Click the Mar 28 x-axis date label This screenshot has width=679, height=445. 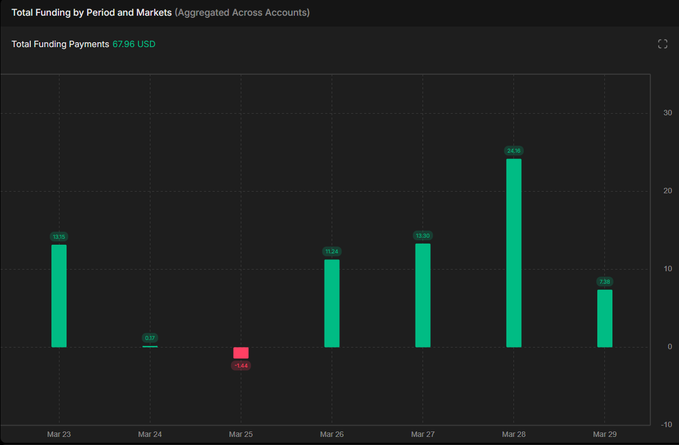(514, 435)
